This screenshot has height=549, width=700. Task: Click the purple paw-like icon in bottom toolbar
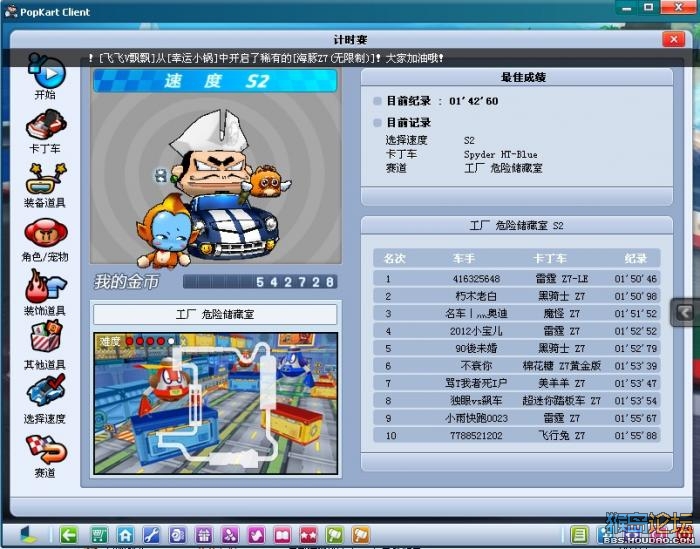[x=230, y=535]
